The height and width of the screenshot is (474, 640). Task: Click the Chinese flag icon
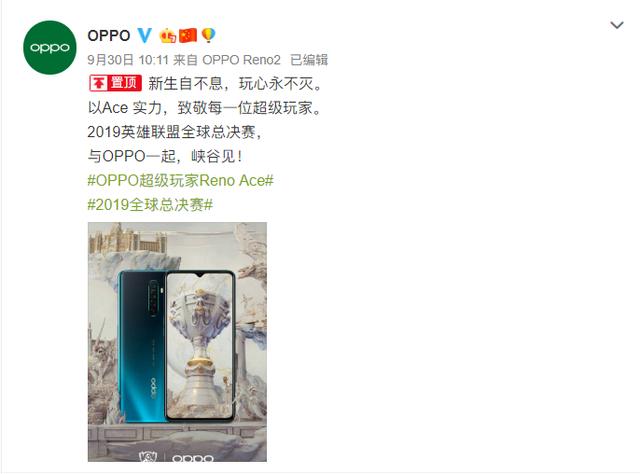pos(188,36)
